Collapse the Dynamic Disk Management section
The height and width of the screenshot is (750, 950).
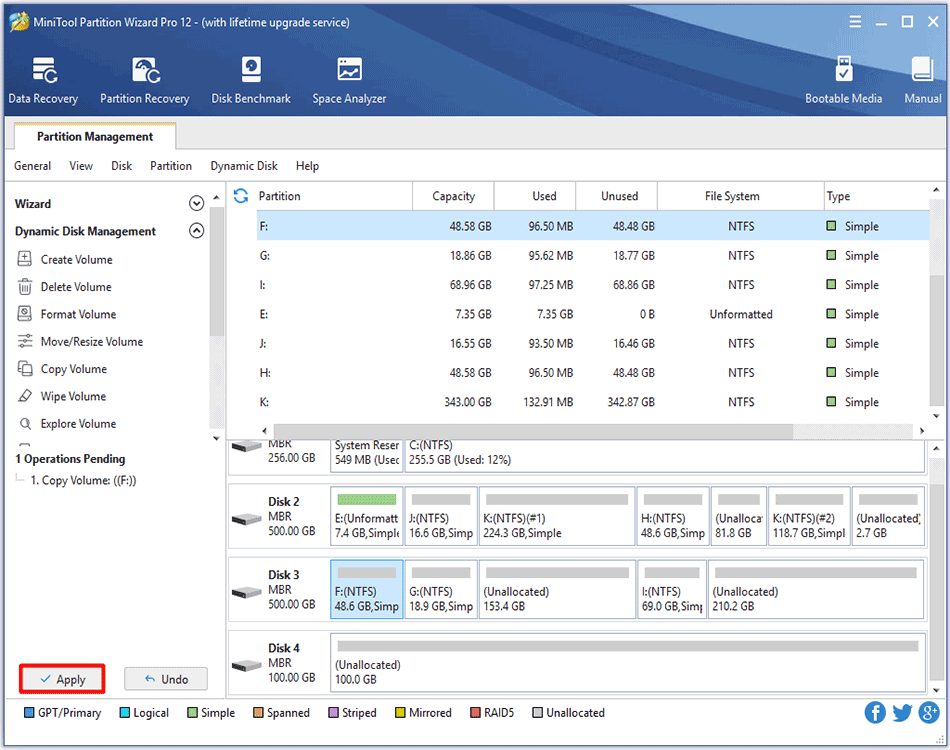tap(196, 231)
